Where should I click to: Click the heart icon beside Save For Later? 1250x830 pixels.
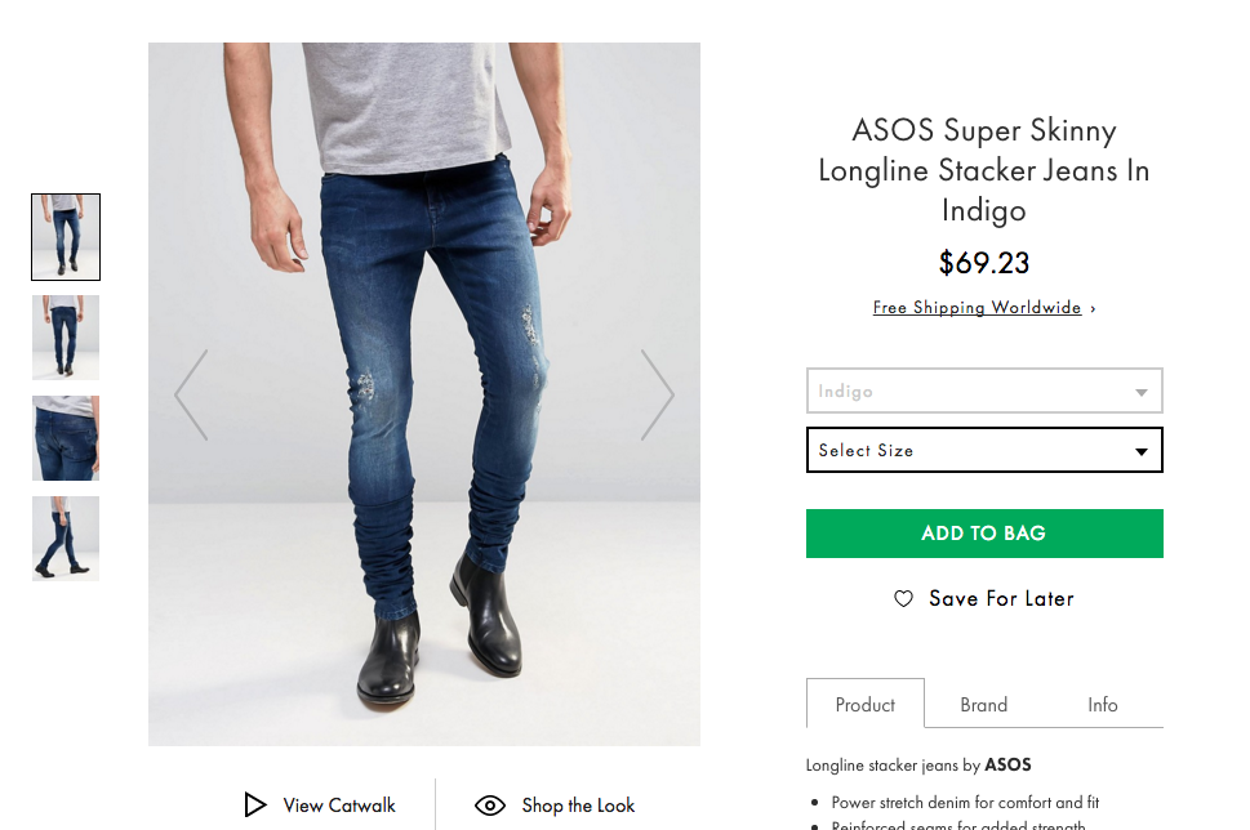pos(903,599)
